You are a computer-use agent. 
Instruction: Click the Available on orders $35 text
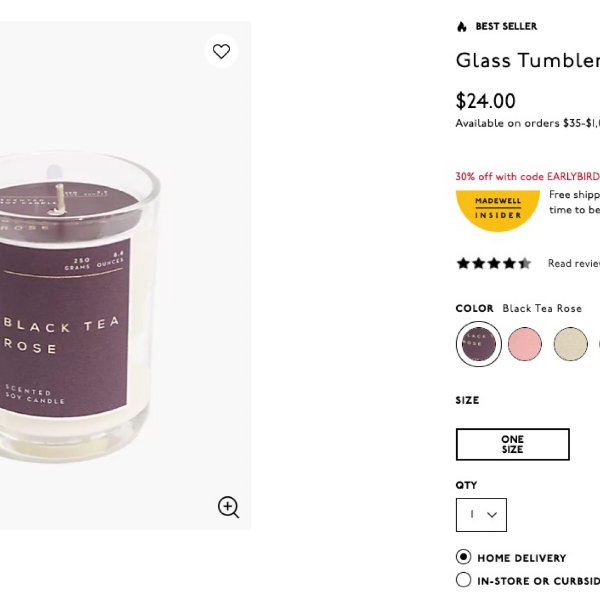(x=528, y=123)
